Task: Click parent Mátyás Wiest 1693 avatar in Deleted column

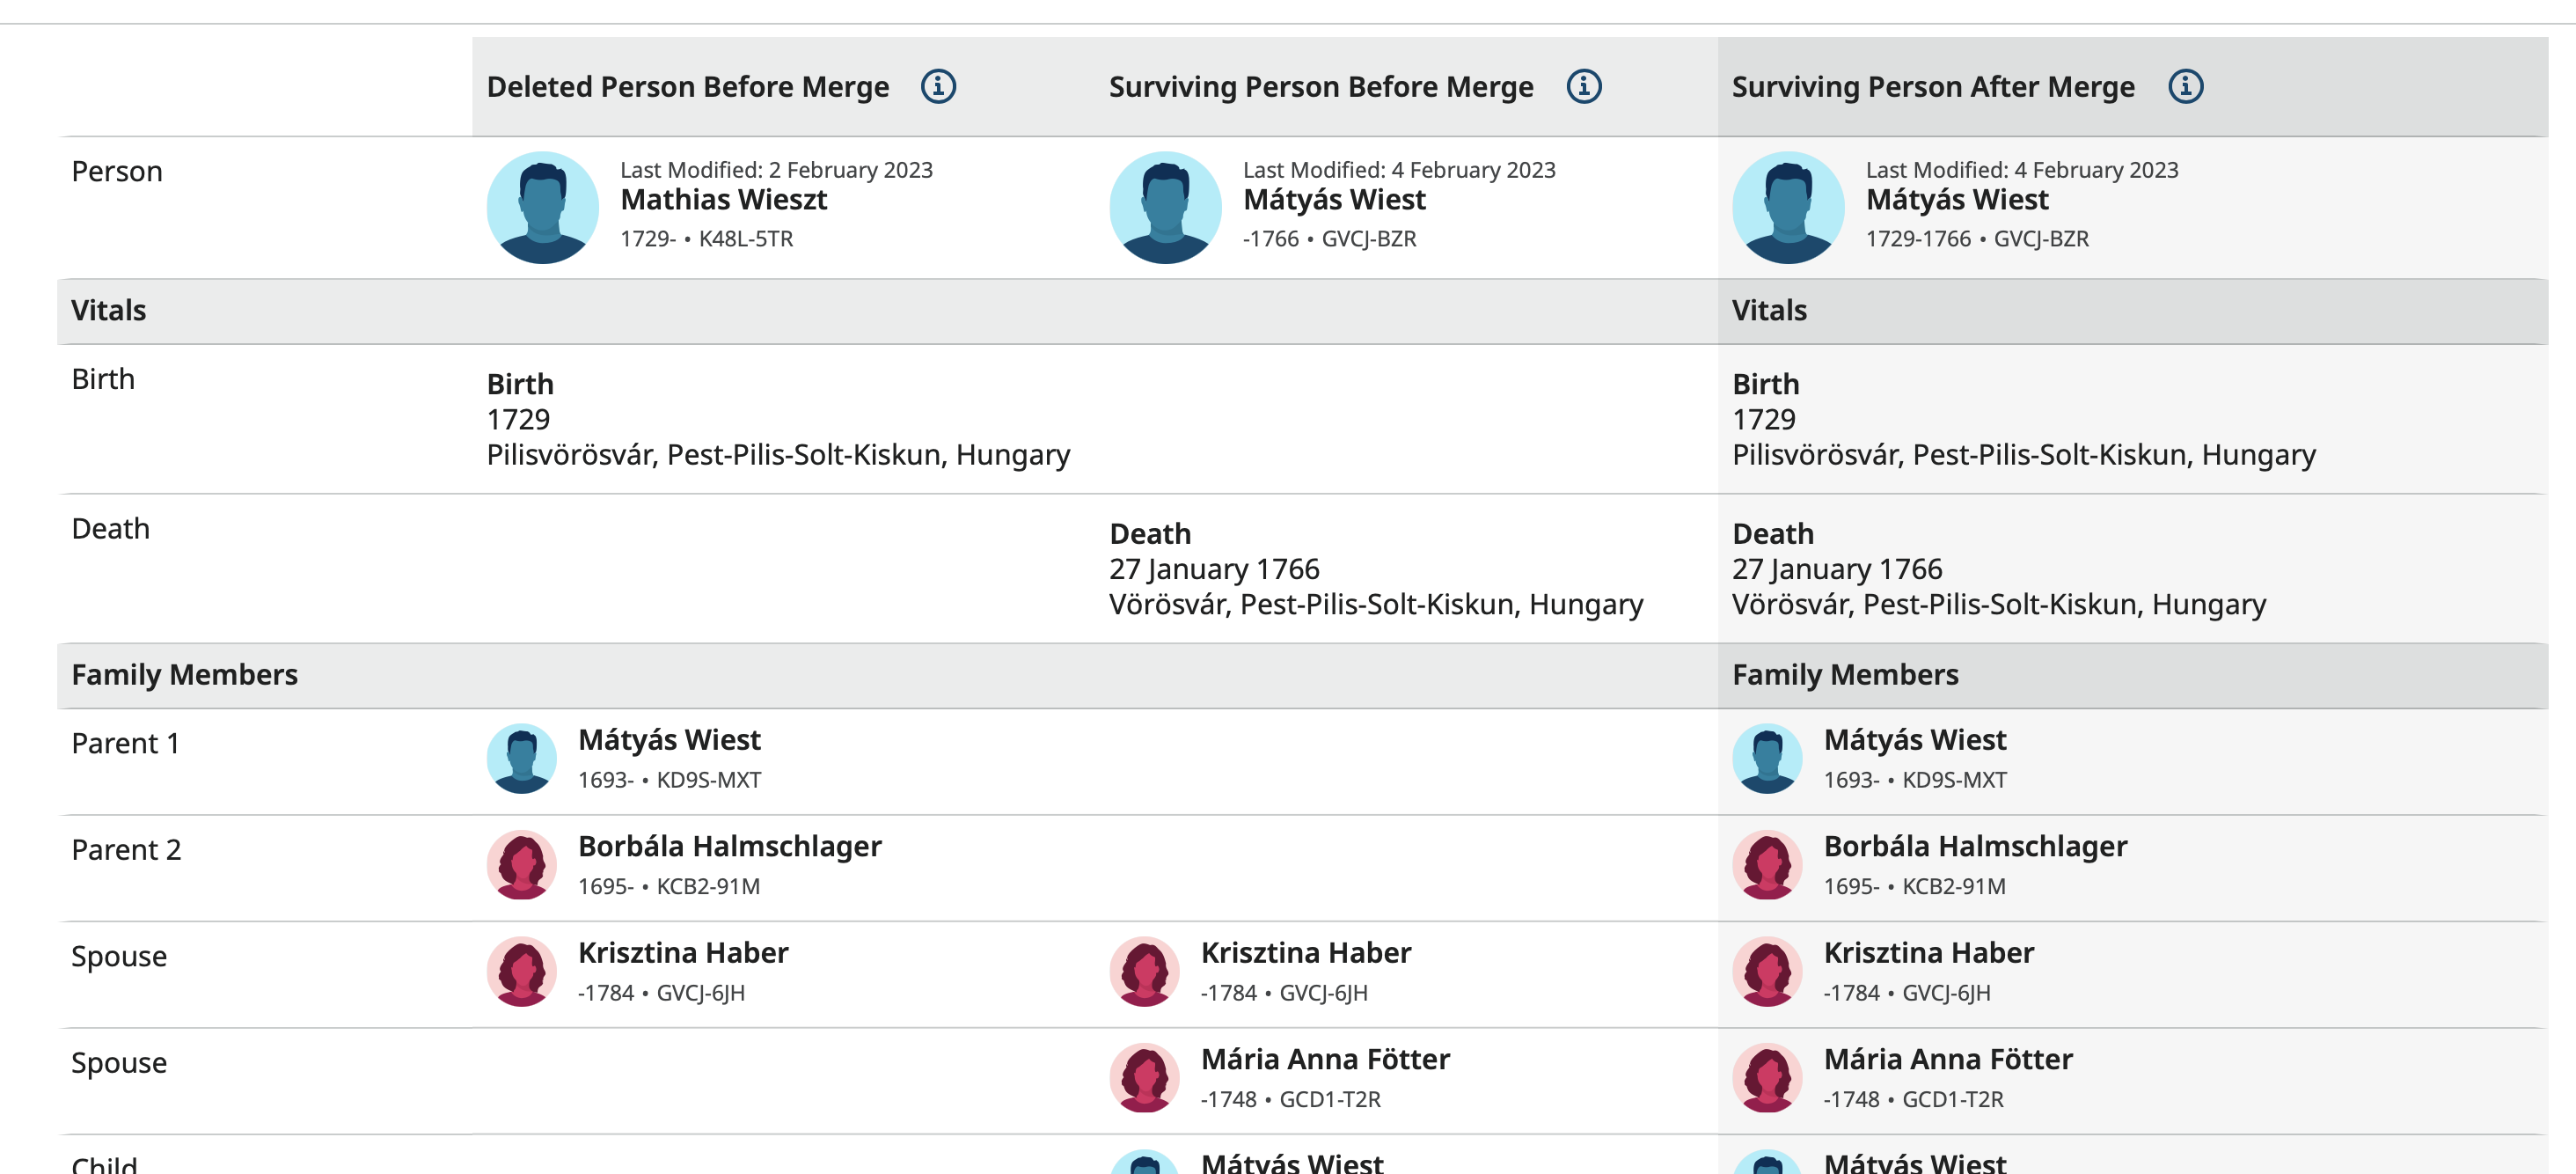Action: [522, 759]
